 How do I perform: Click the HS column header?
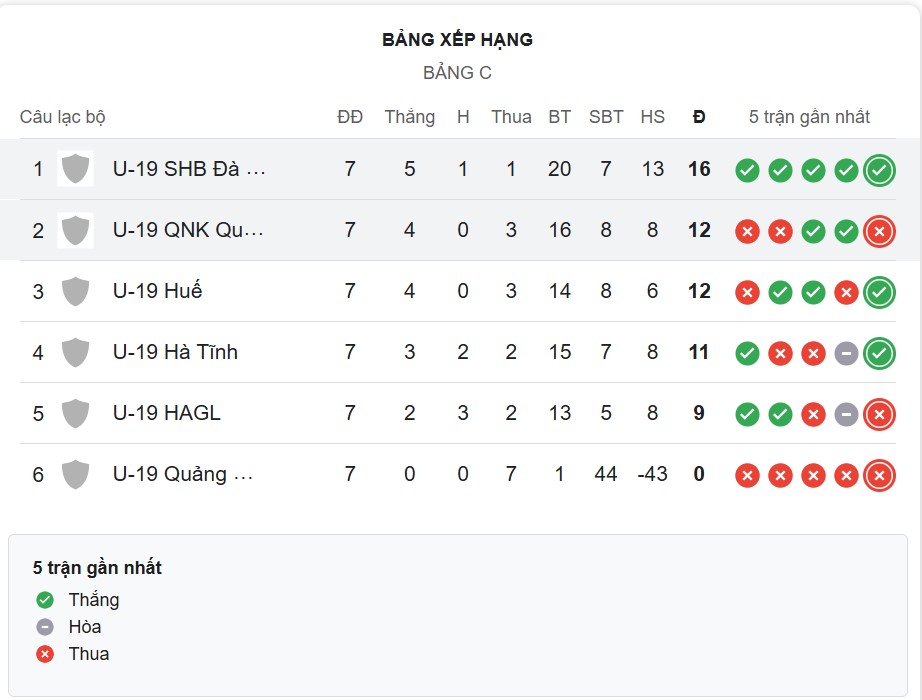coord(652,116)
